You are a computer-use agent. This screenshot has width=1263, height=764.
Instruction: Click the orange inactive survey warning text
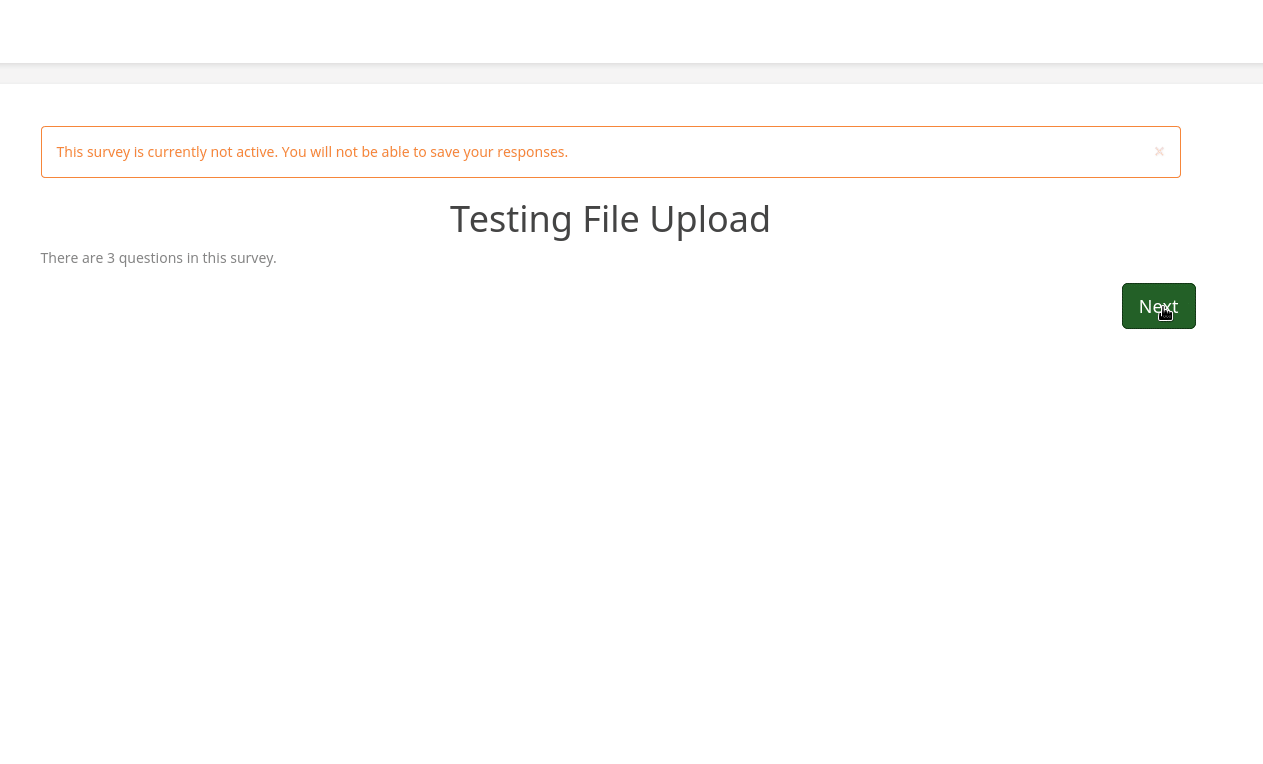312,152
